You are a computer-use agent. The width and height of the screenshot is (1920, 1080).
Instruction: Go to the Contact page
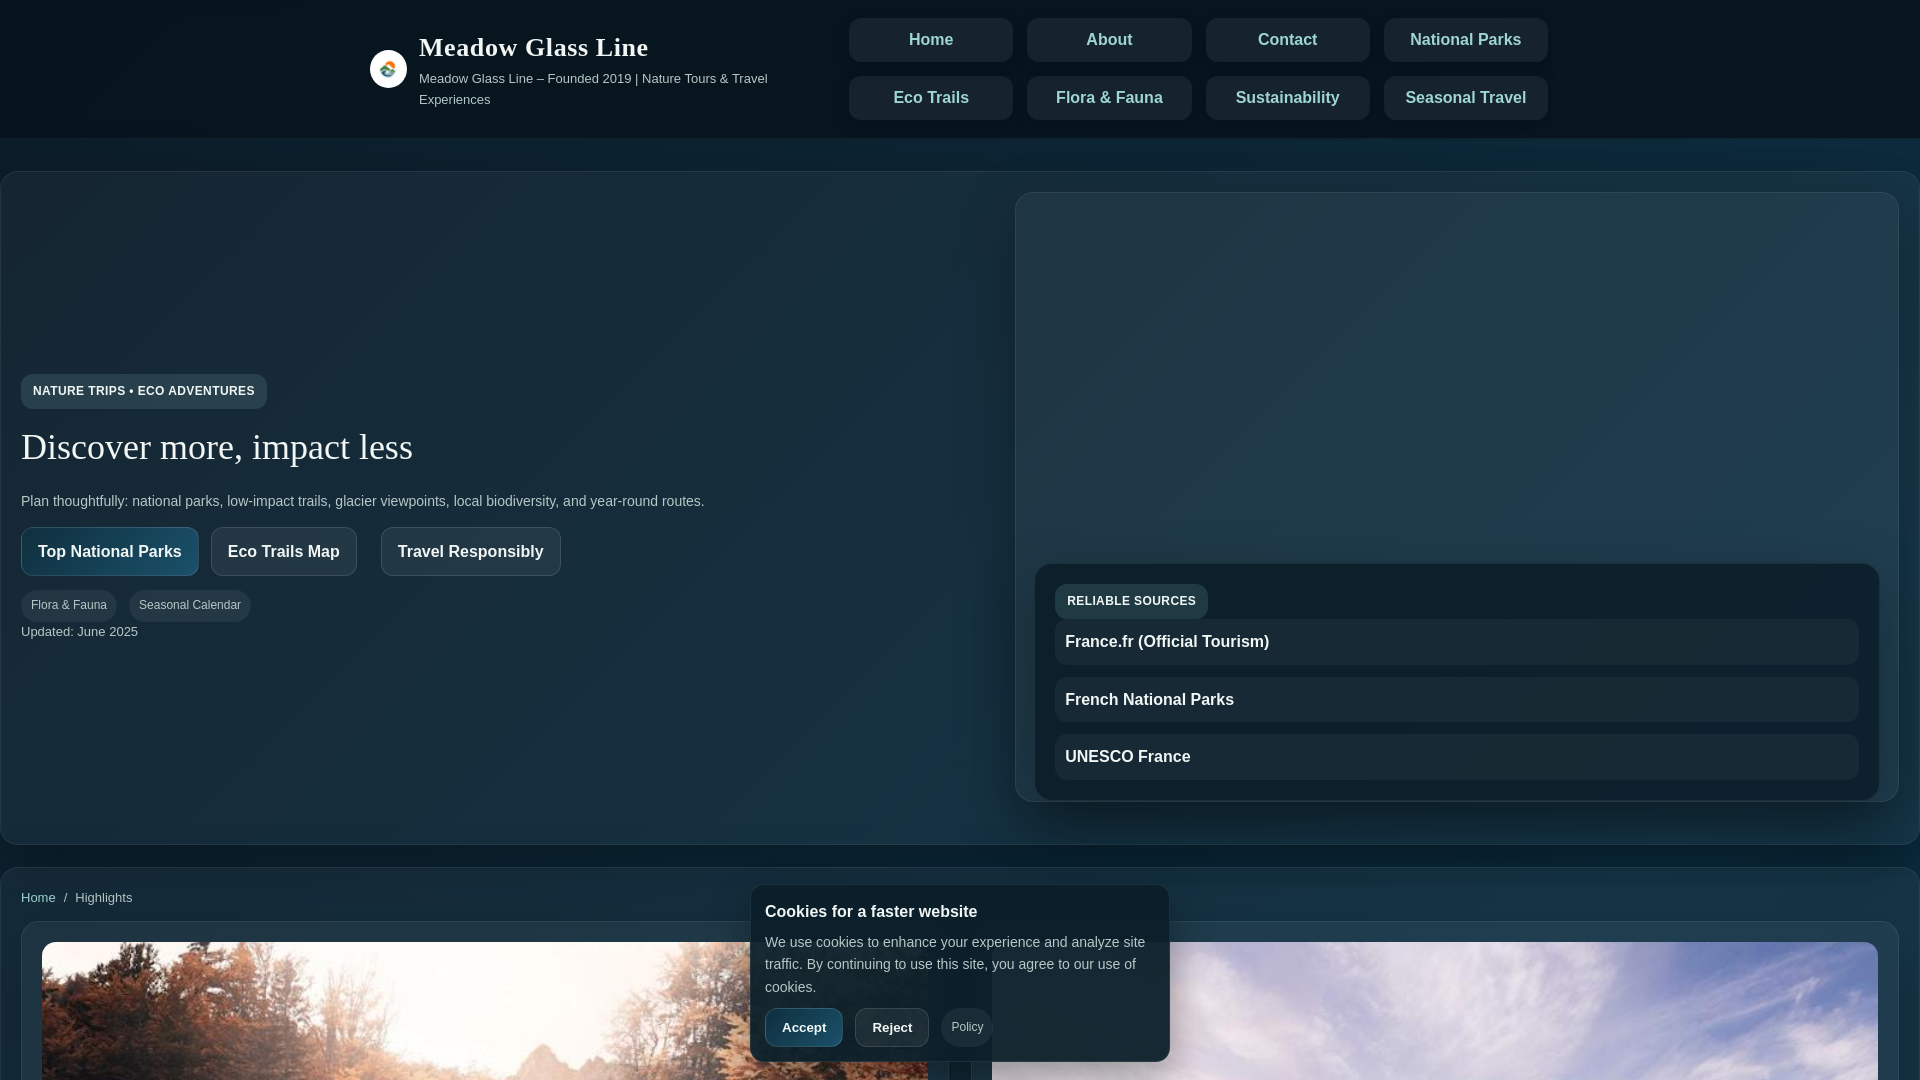point(1287,40)
